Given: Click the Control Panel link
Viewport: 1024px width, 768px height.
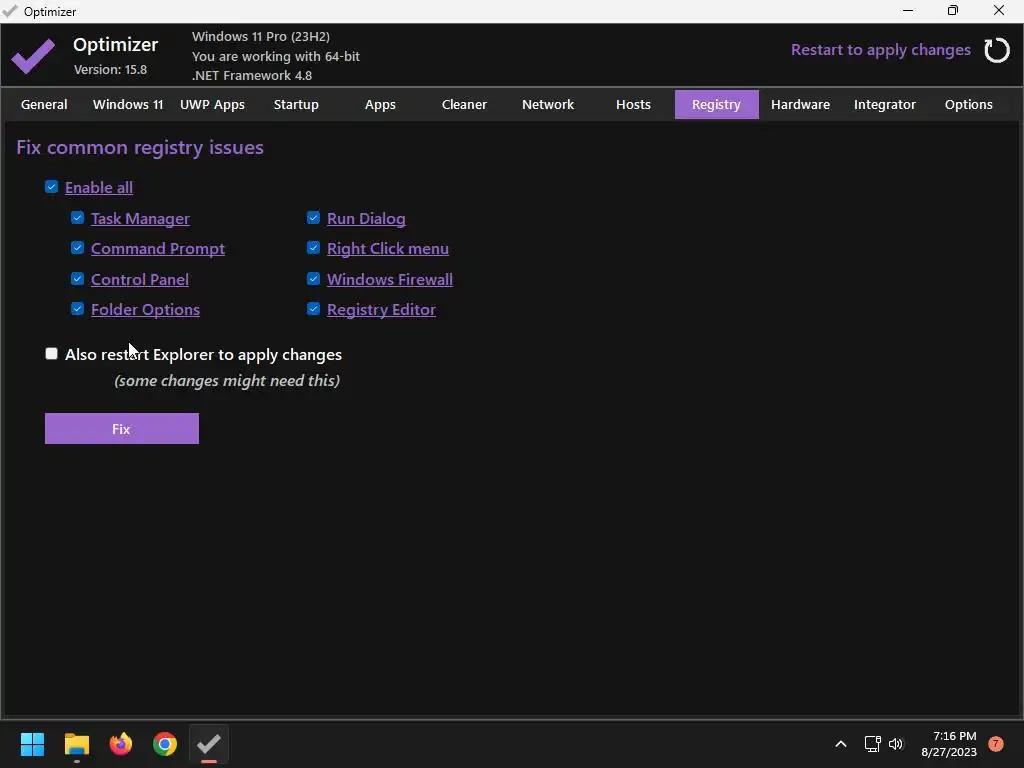Looking at the screenshot, I should coord(140,280).
